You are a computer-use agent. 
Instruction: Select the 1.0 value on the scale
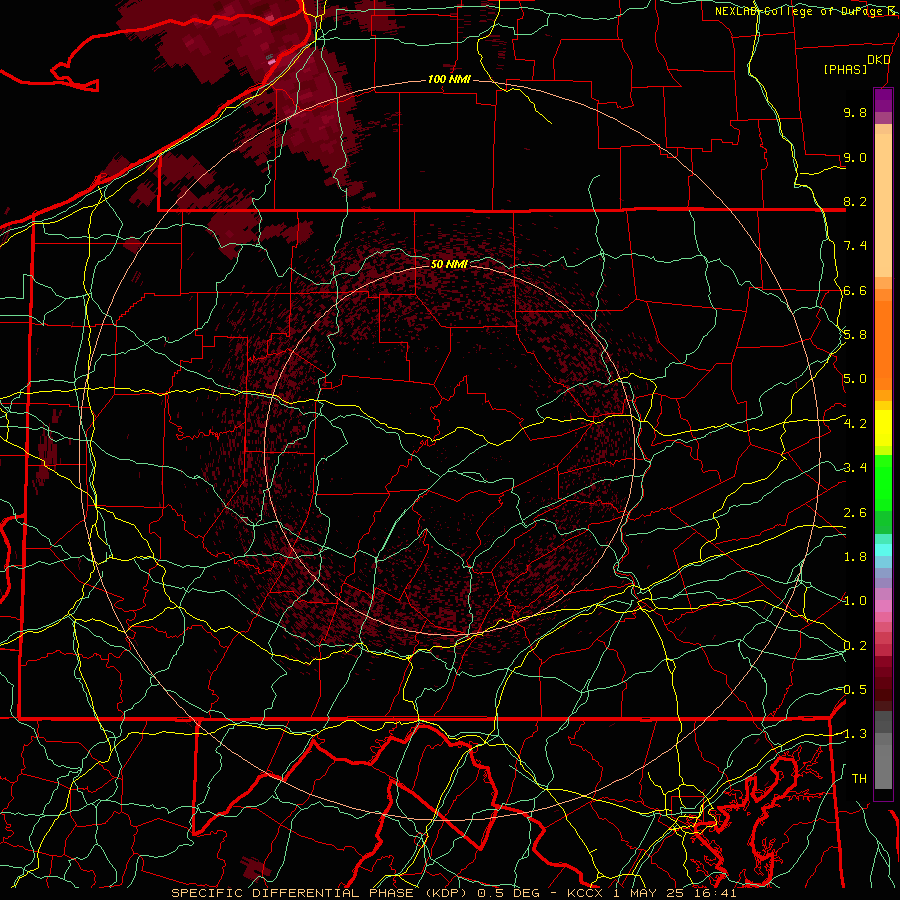[x=855, y=601]
